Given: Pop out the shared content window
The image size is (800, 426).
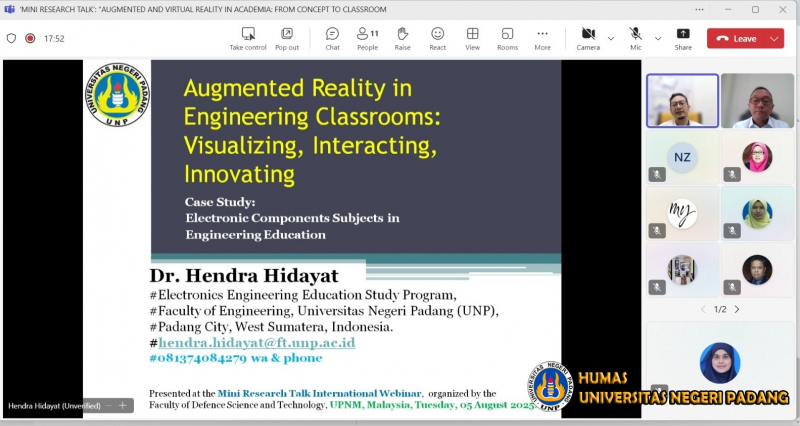Looking at the screenshot, I should 287,39.
